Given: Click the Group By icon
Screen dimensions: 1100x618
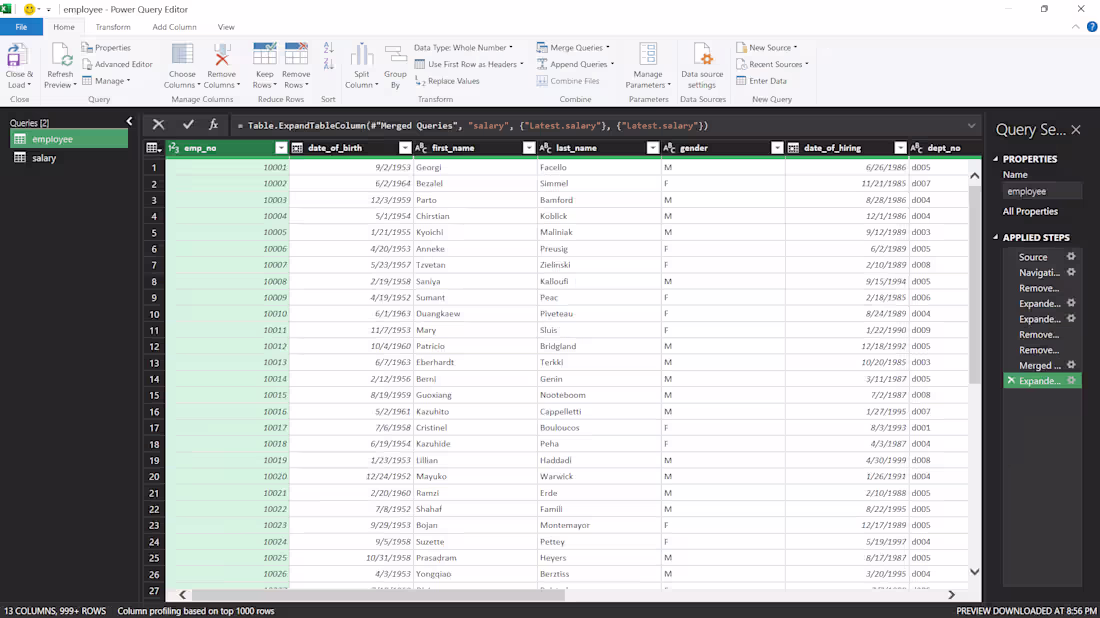Looking at the screenshot, I should [396, 55].
